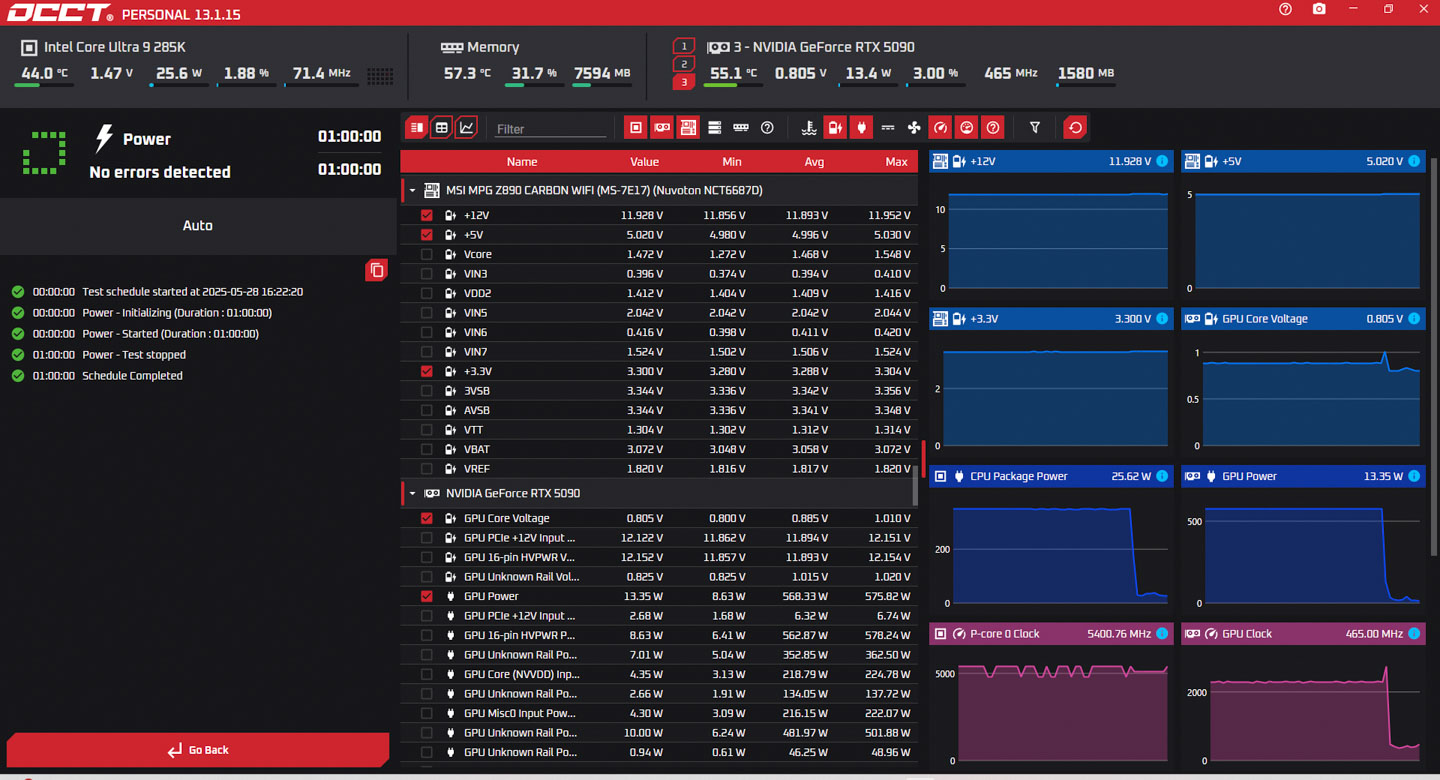Open the GPU Core Voltage graph header
Screen dimensions: 1440x780
click(1303, 319)
